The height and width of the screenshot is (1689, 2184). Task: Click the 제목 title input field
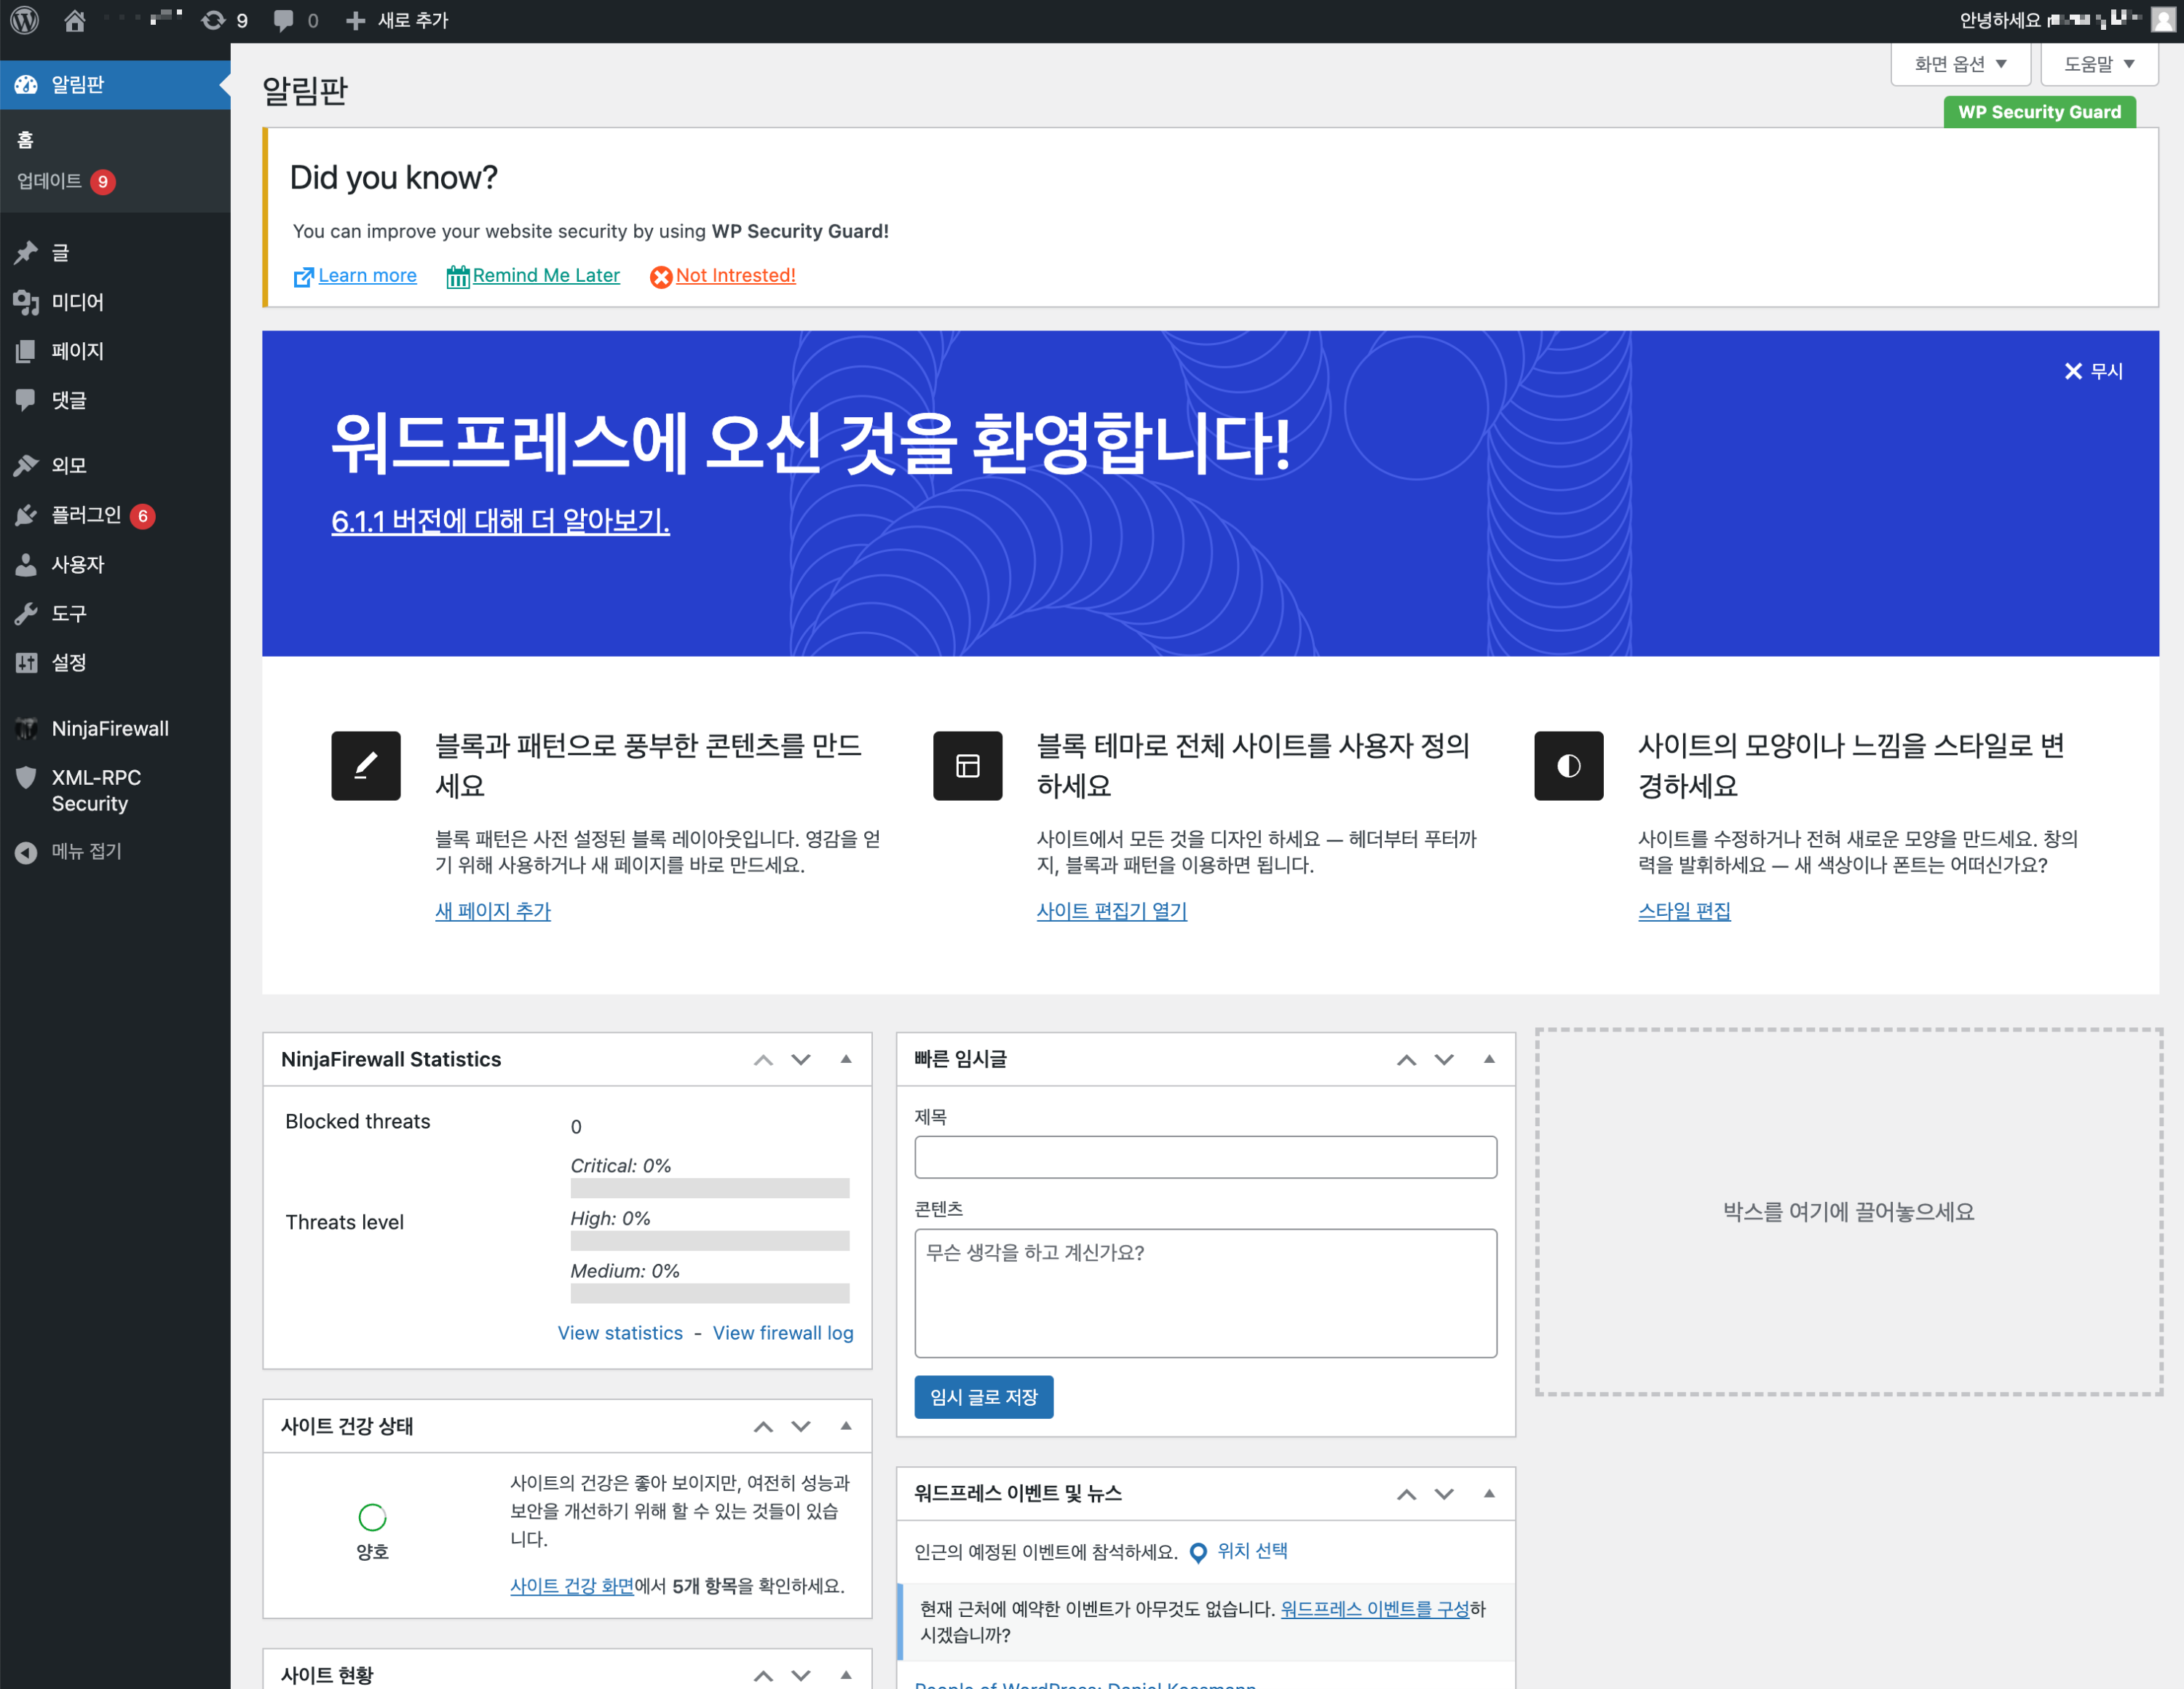click(1205, 1157)
